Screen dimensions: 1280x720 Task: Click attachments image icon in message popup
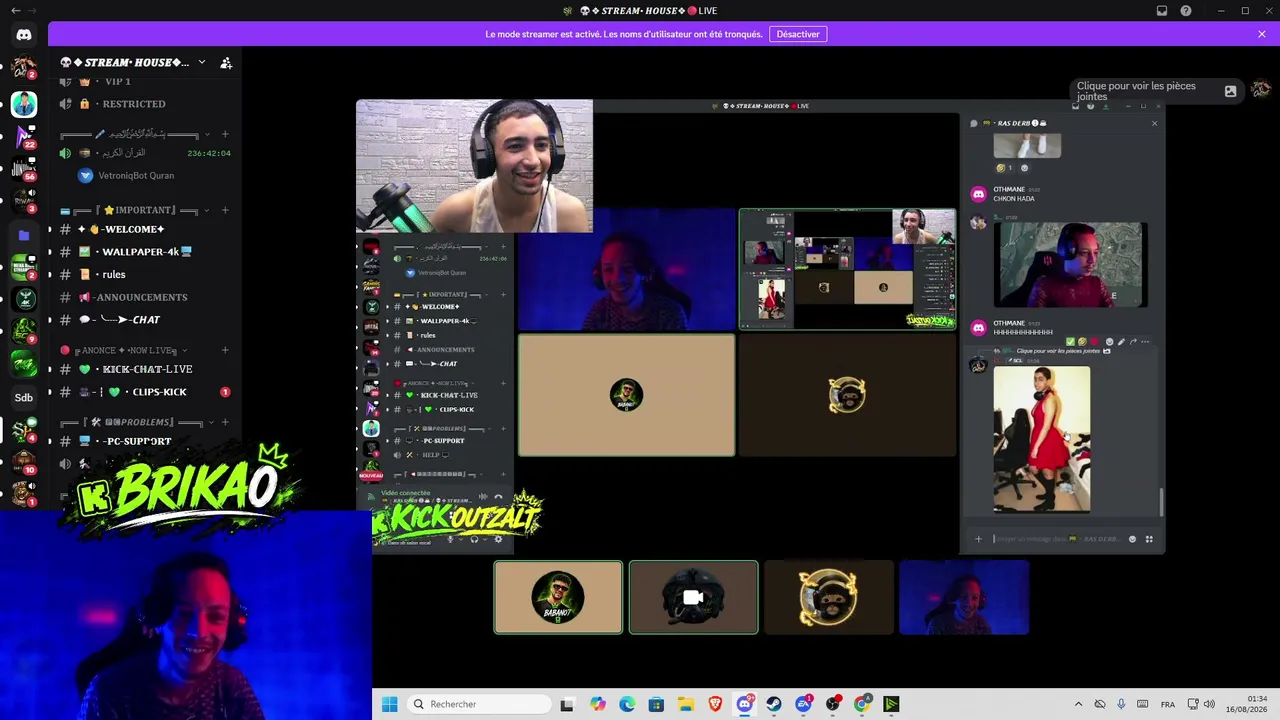coord(1231,91)
